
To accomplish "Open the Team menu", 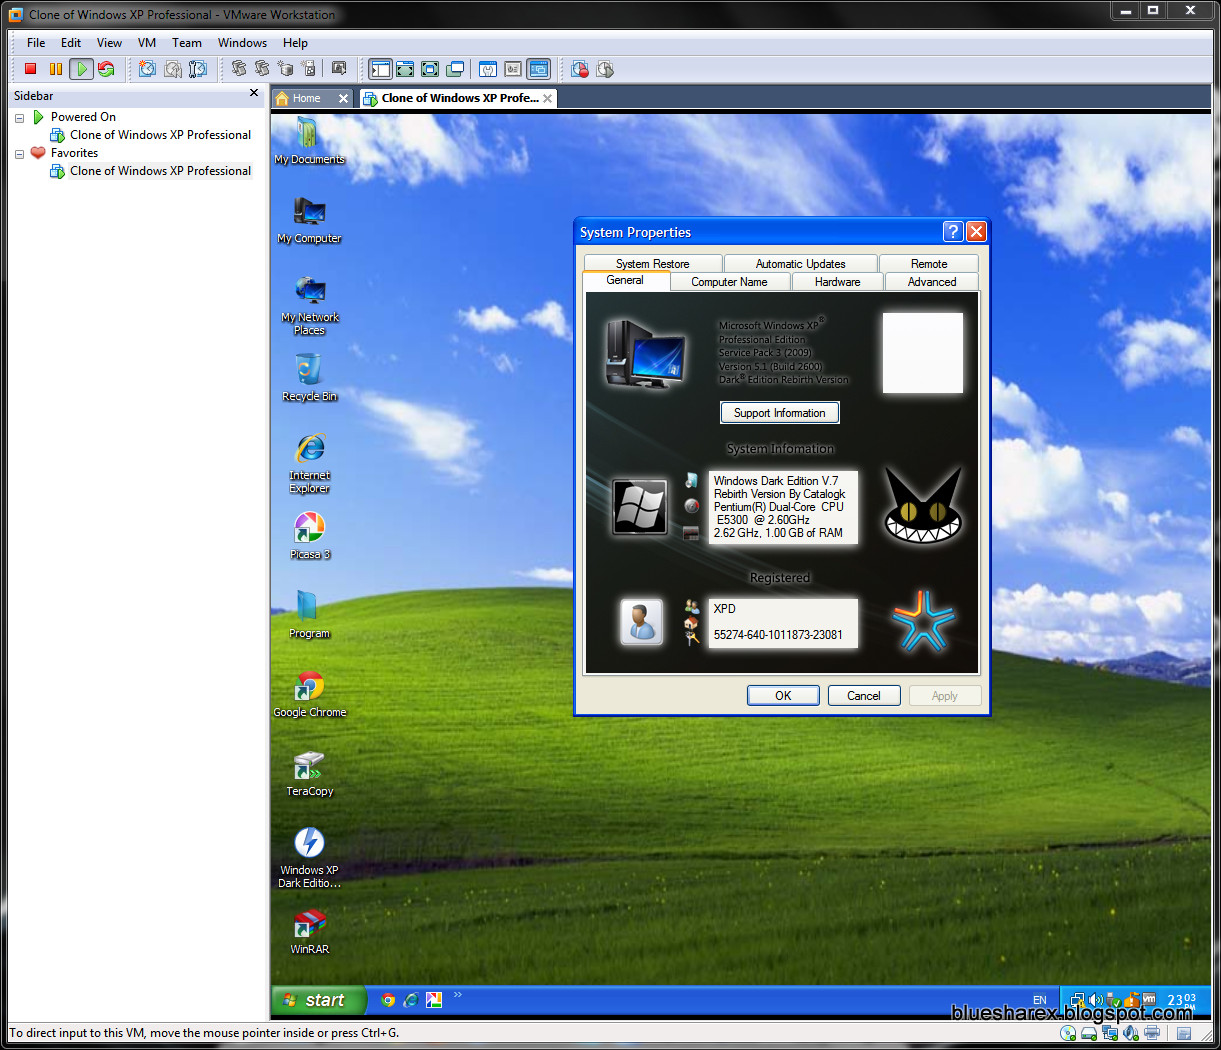I will pos(187,43).
